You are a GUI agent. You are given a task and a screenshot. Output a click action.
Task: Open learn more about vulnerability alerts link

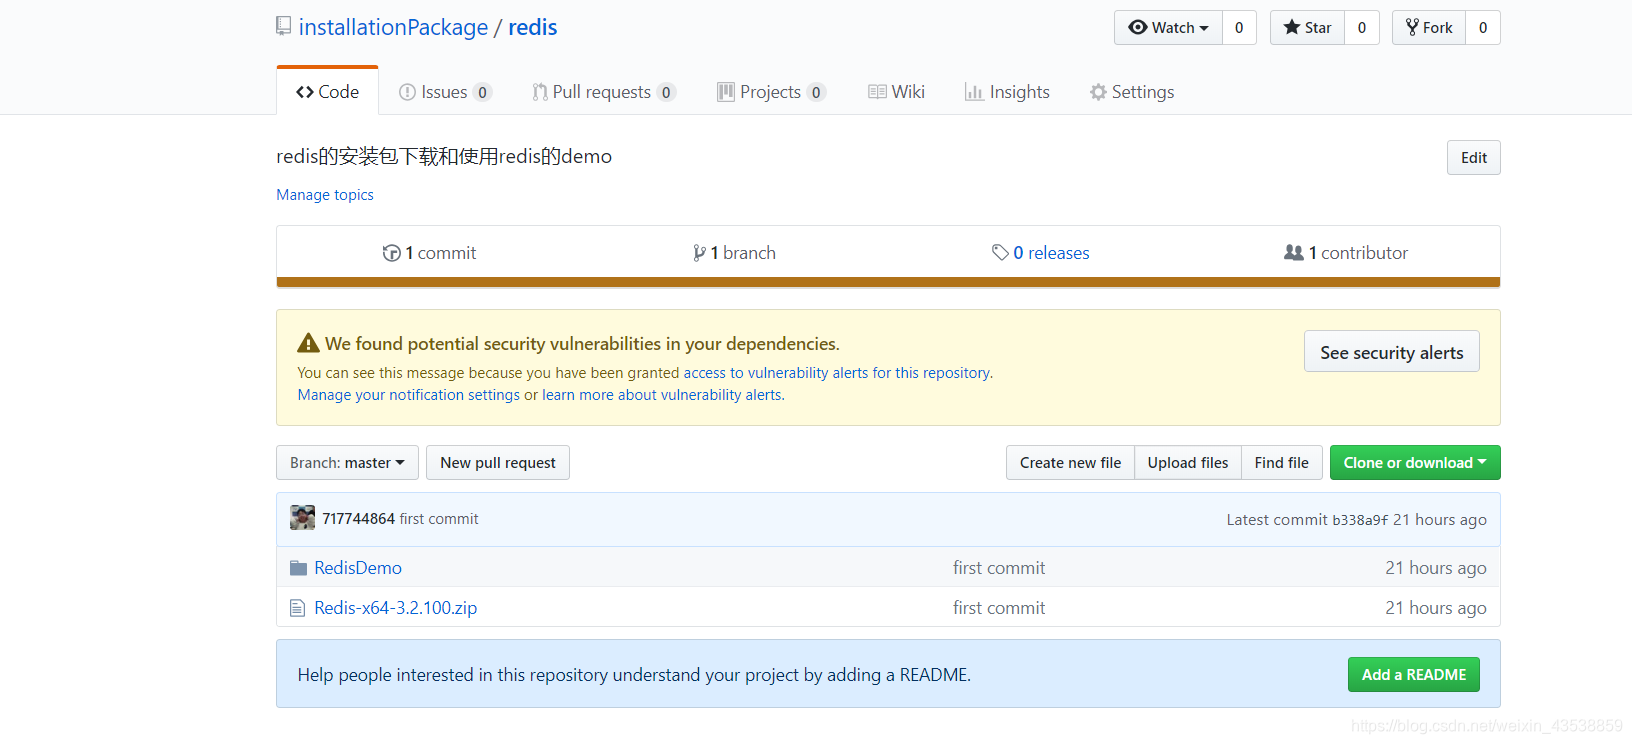click(662, 395)
